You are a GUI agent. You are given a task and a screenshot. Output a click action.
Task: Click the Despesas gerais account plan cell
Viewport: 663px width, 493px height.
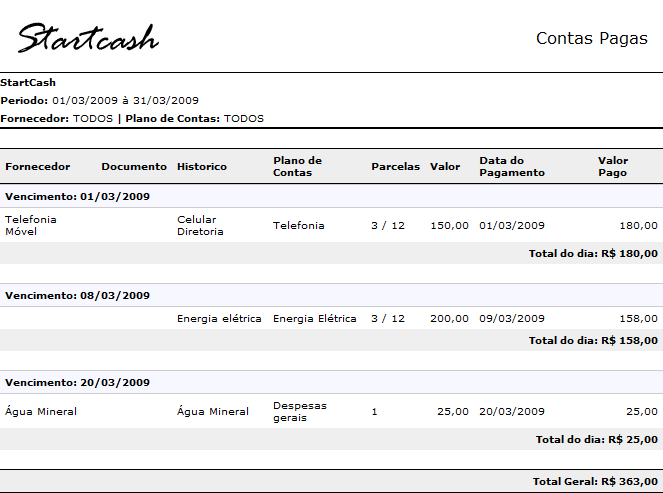(299, 411)
